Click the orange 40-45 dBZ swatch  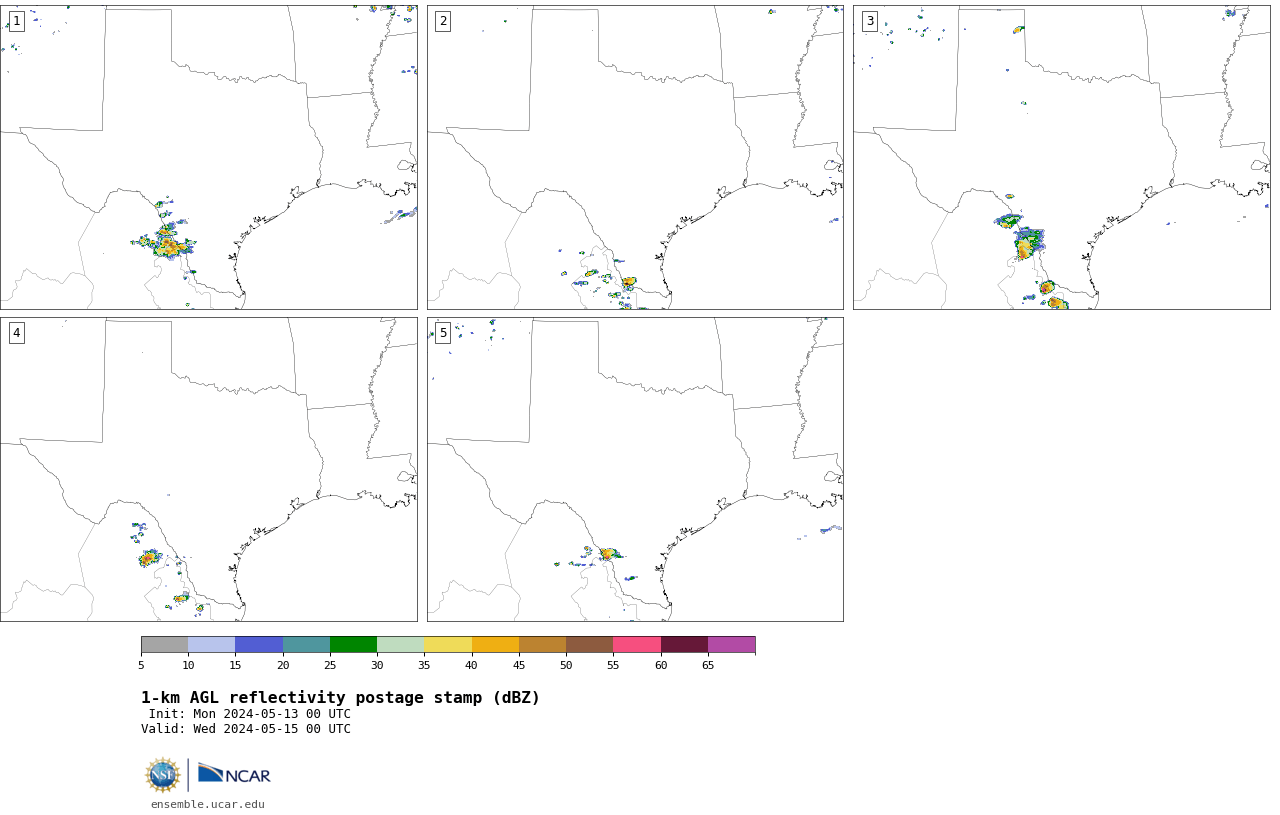pyautogui.click(x=495, y=644)
